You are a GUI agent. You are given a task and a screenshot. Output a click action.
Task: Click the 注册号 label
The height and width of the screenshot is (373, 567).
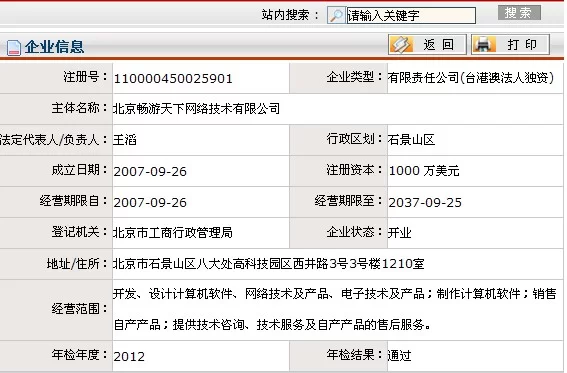point(86,77)
